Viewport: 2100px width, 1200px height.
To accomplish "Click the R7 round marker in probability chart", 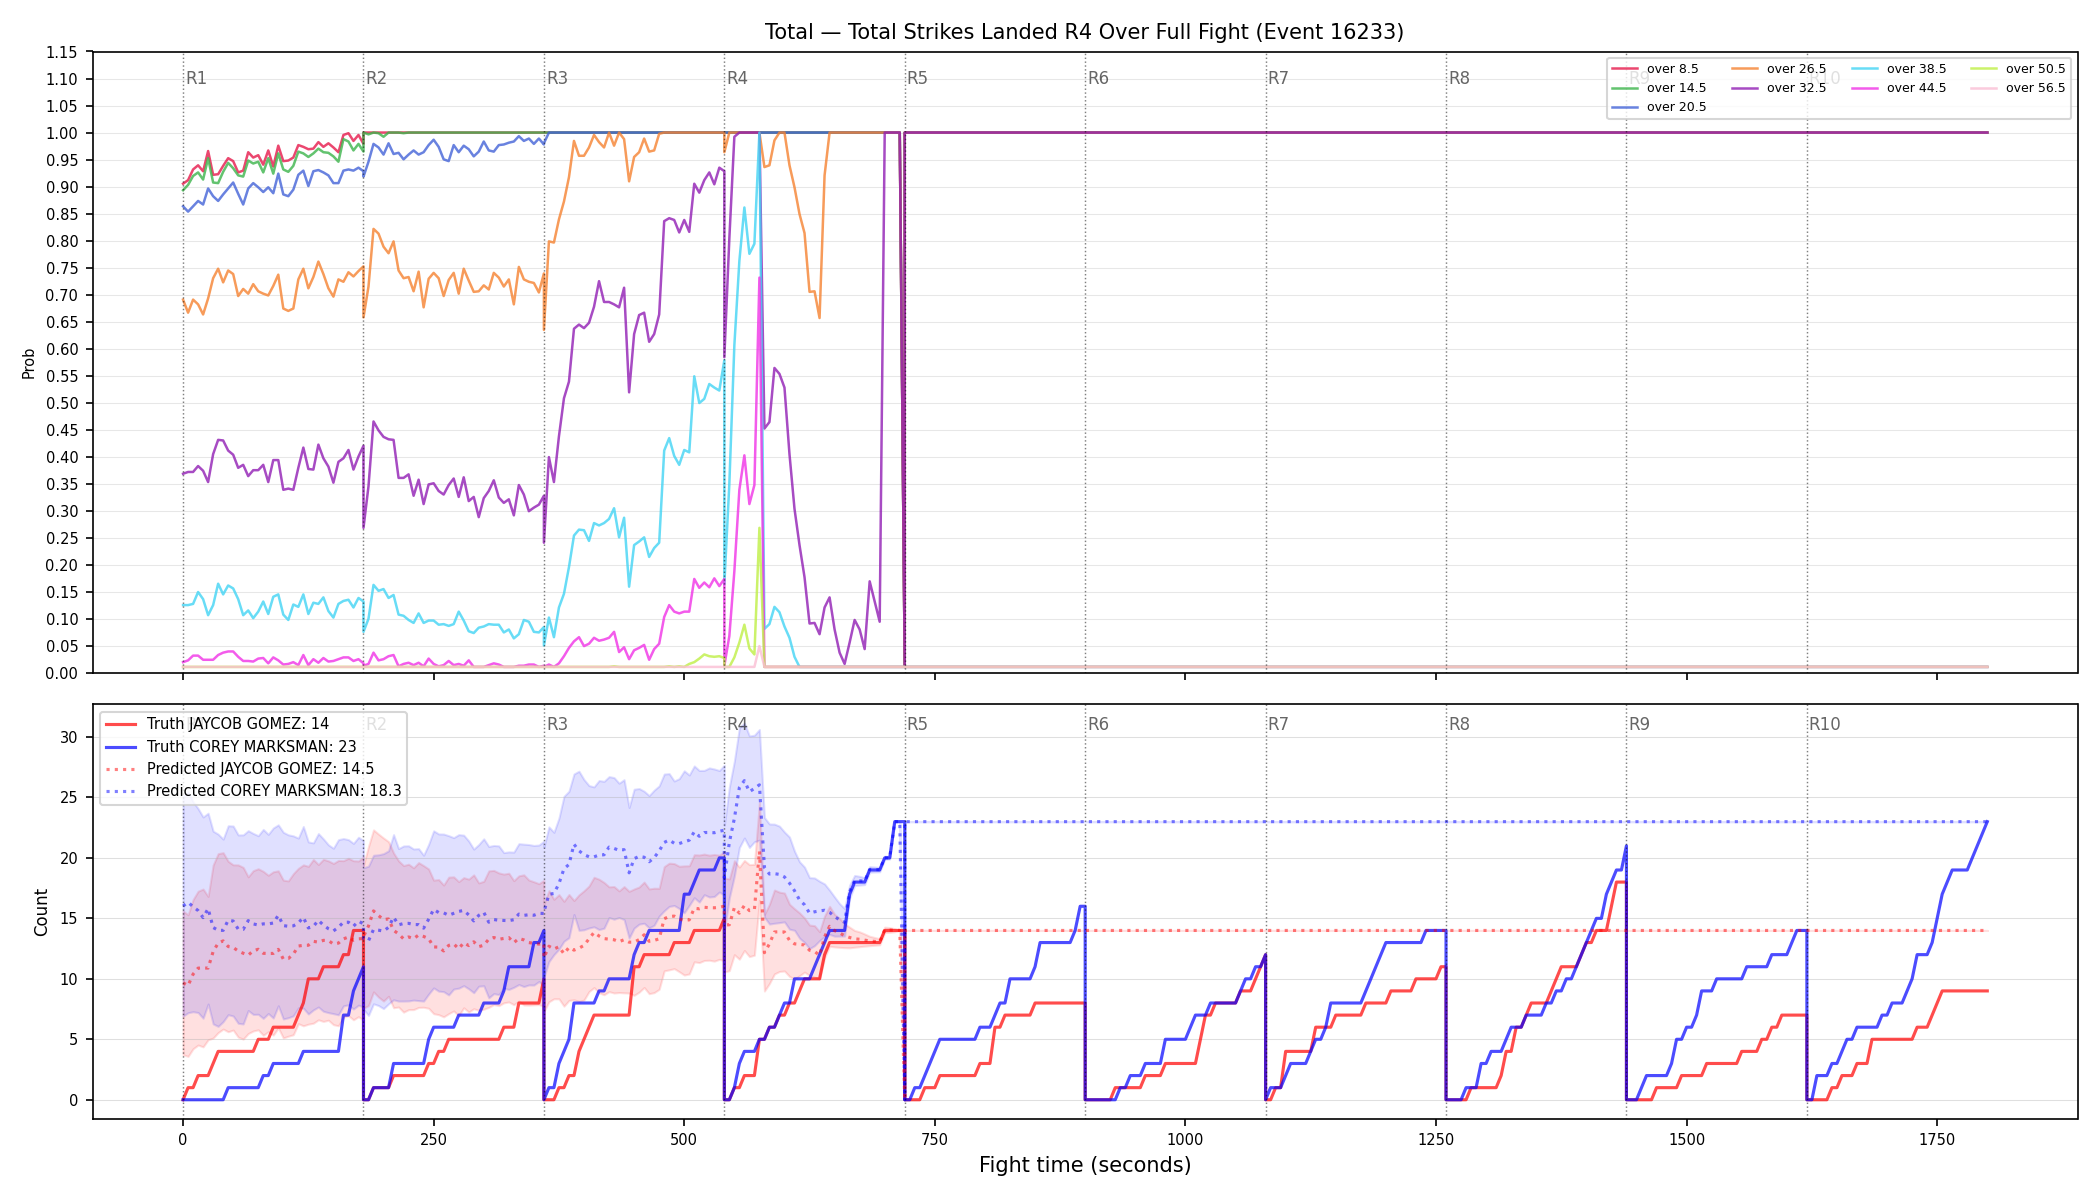I will click(1278, 78).
